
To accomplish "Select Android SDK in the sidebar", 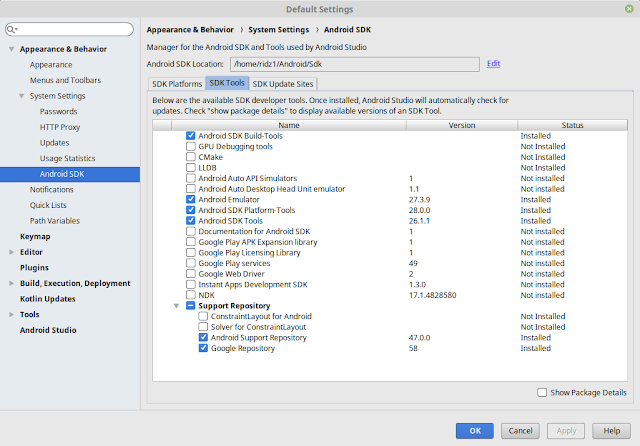I will point(70,174).
